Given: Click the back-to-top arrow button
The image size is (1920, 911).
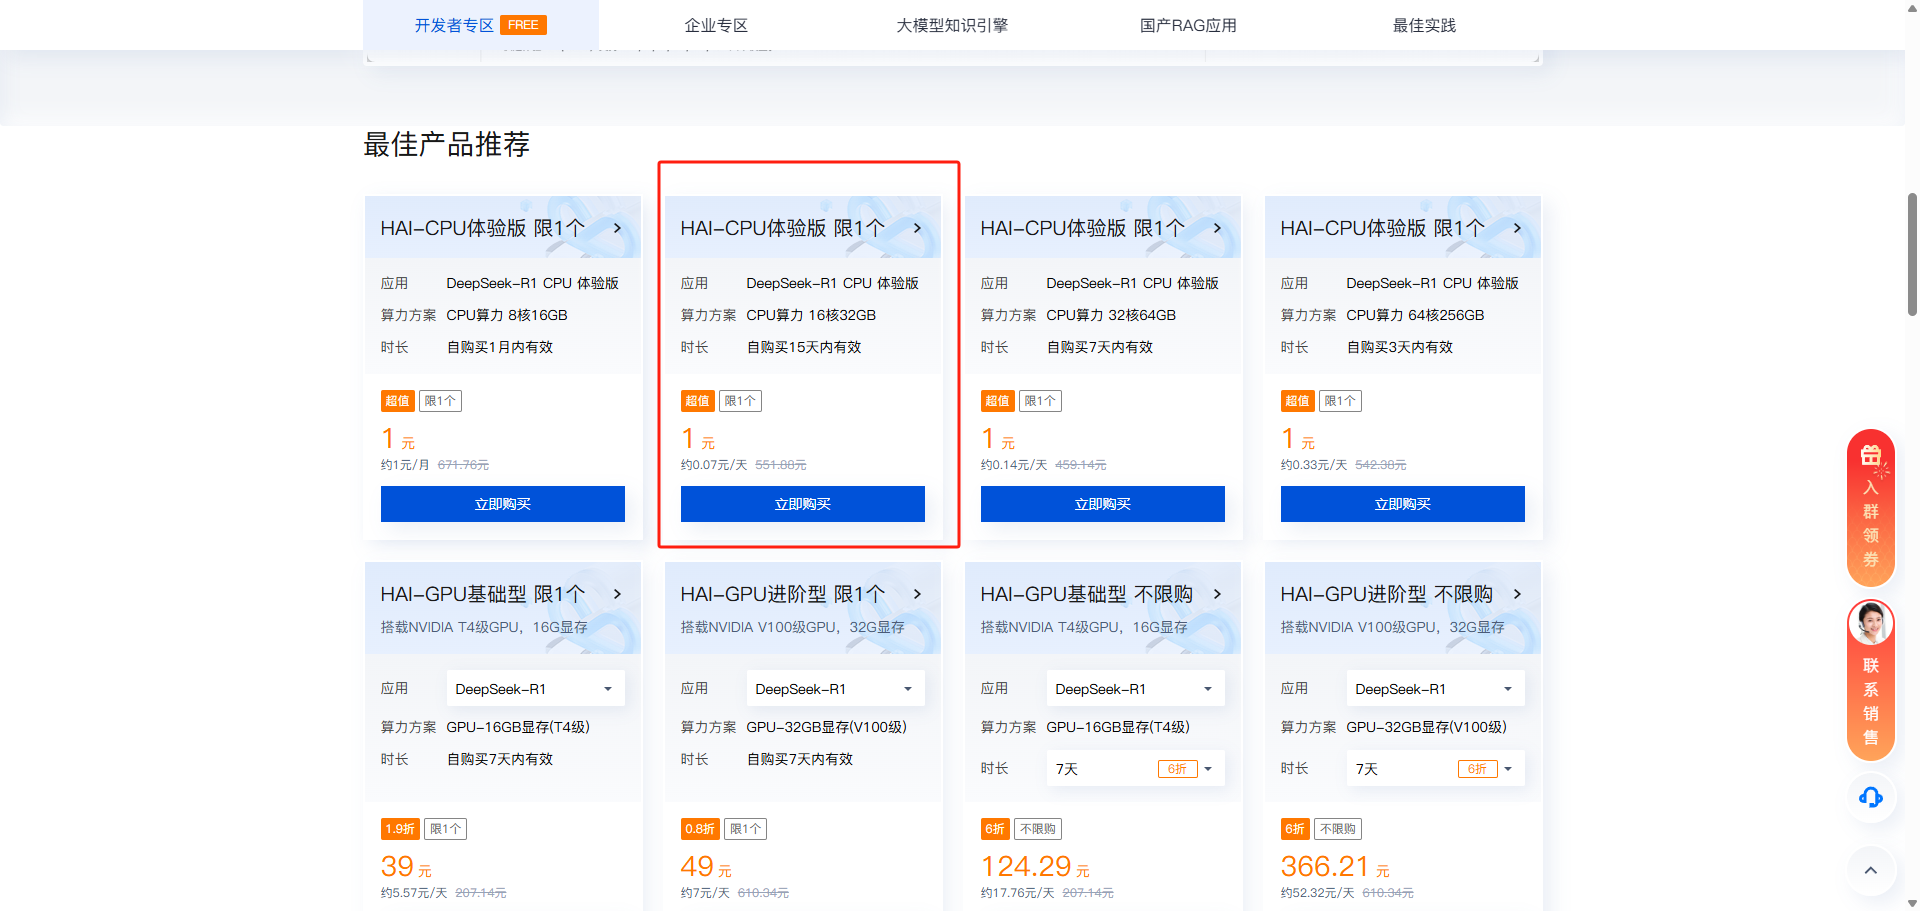Looking at the screenshot, I should pos(1870,870).
